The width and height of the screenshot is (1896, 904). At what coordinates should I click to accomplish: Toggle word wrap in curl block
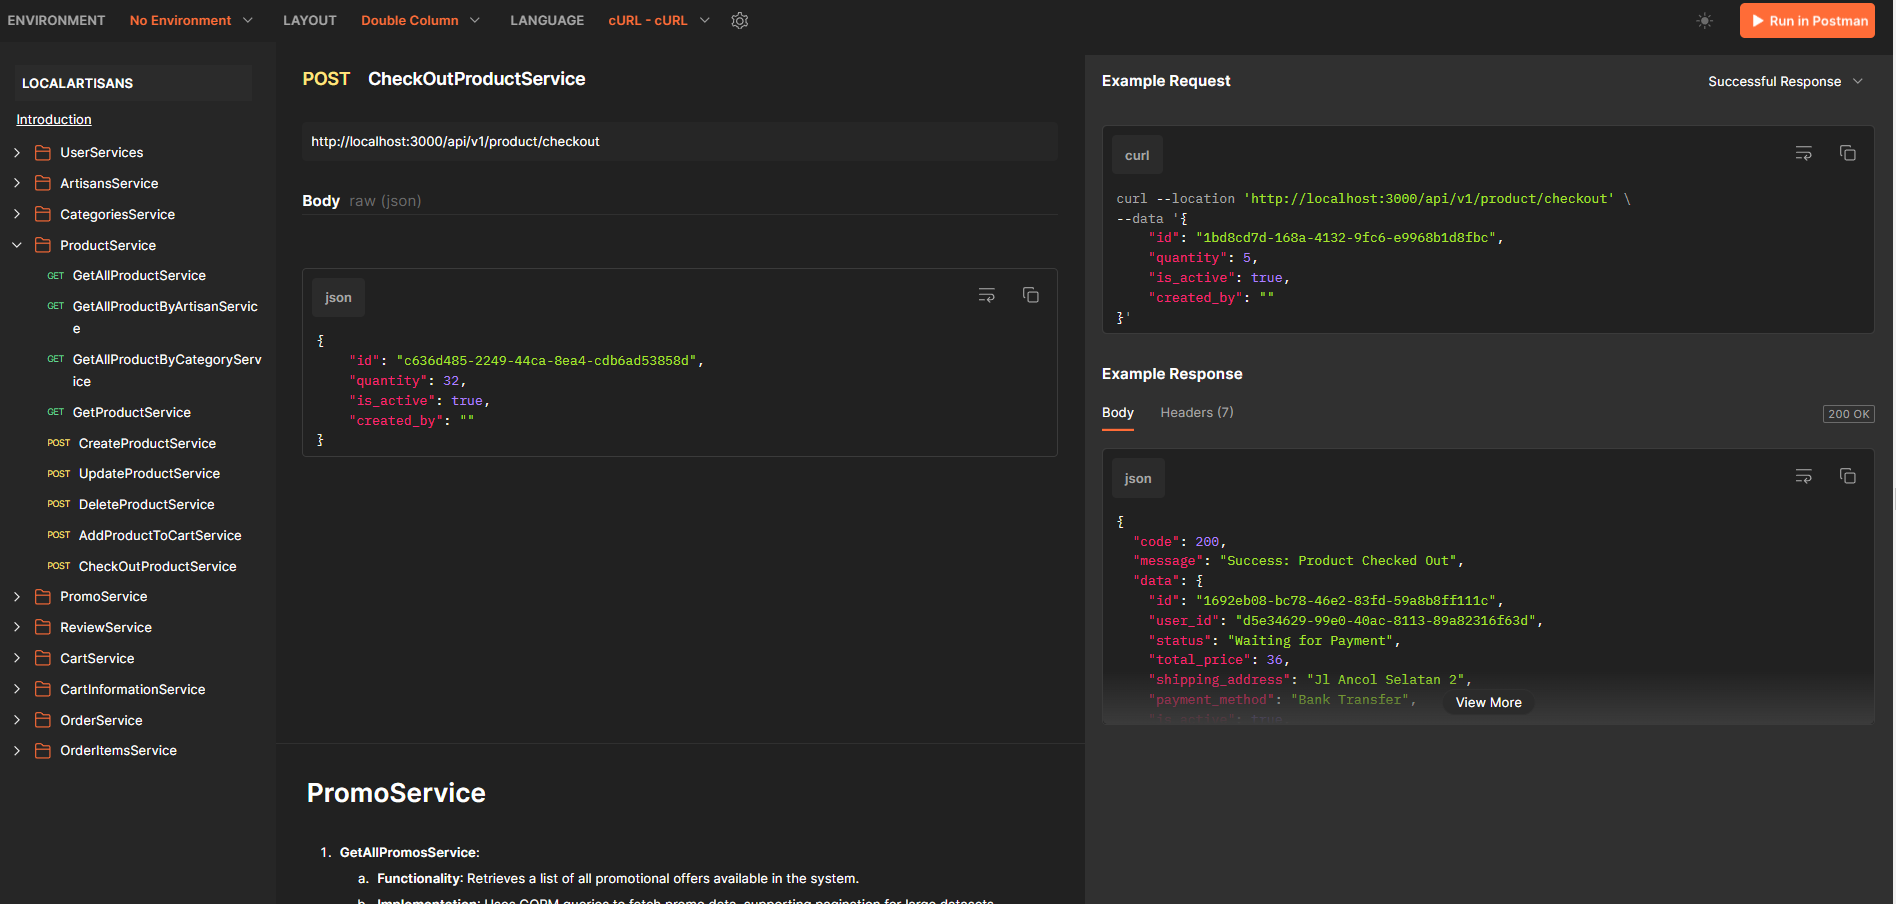pyautogui.click(x=1803, y=153)
